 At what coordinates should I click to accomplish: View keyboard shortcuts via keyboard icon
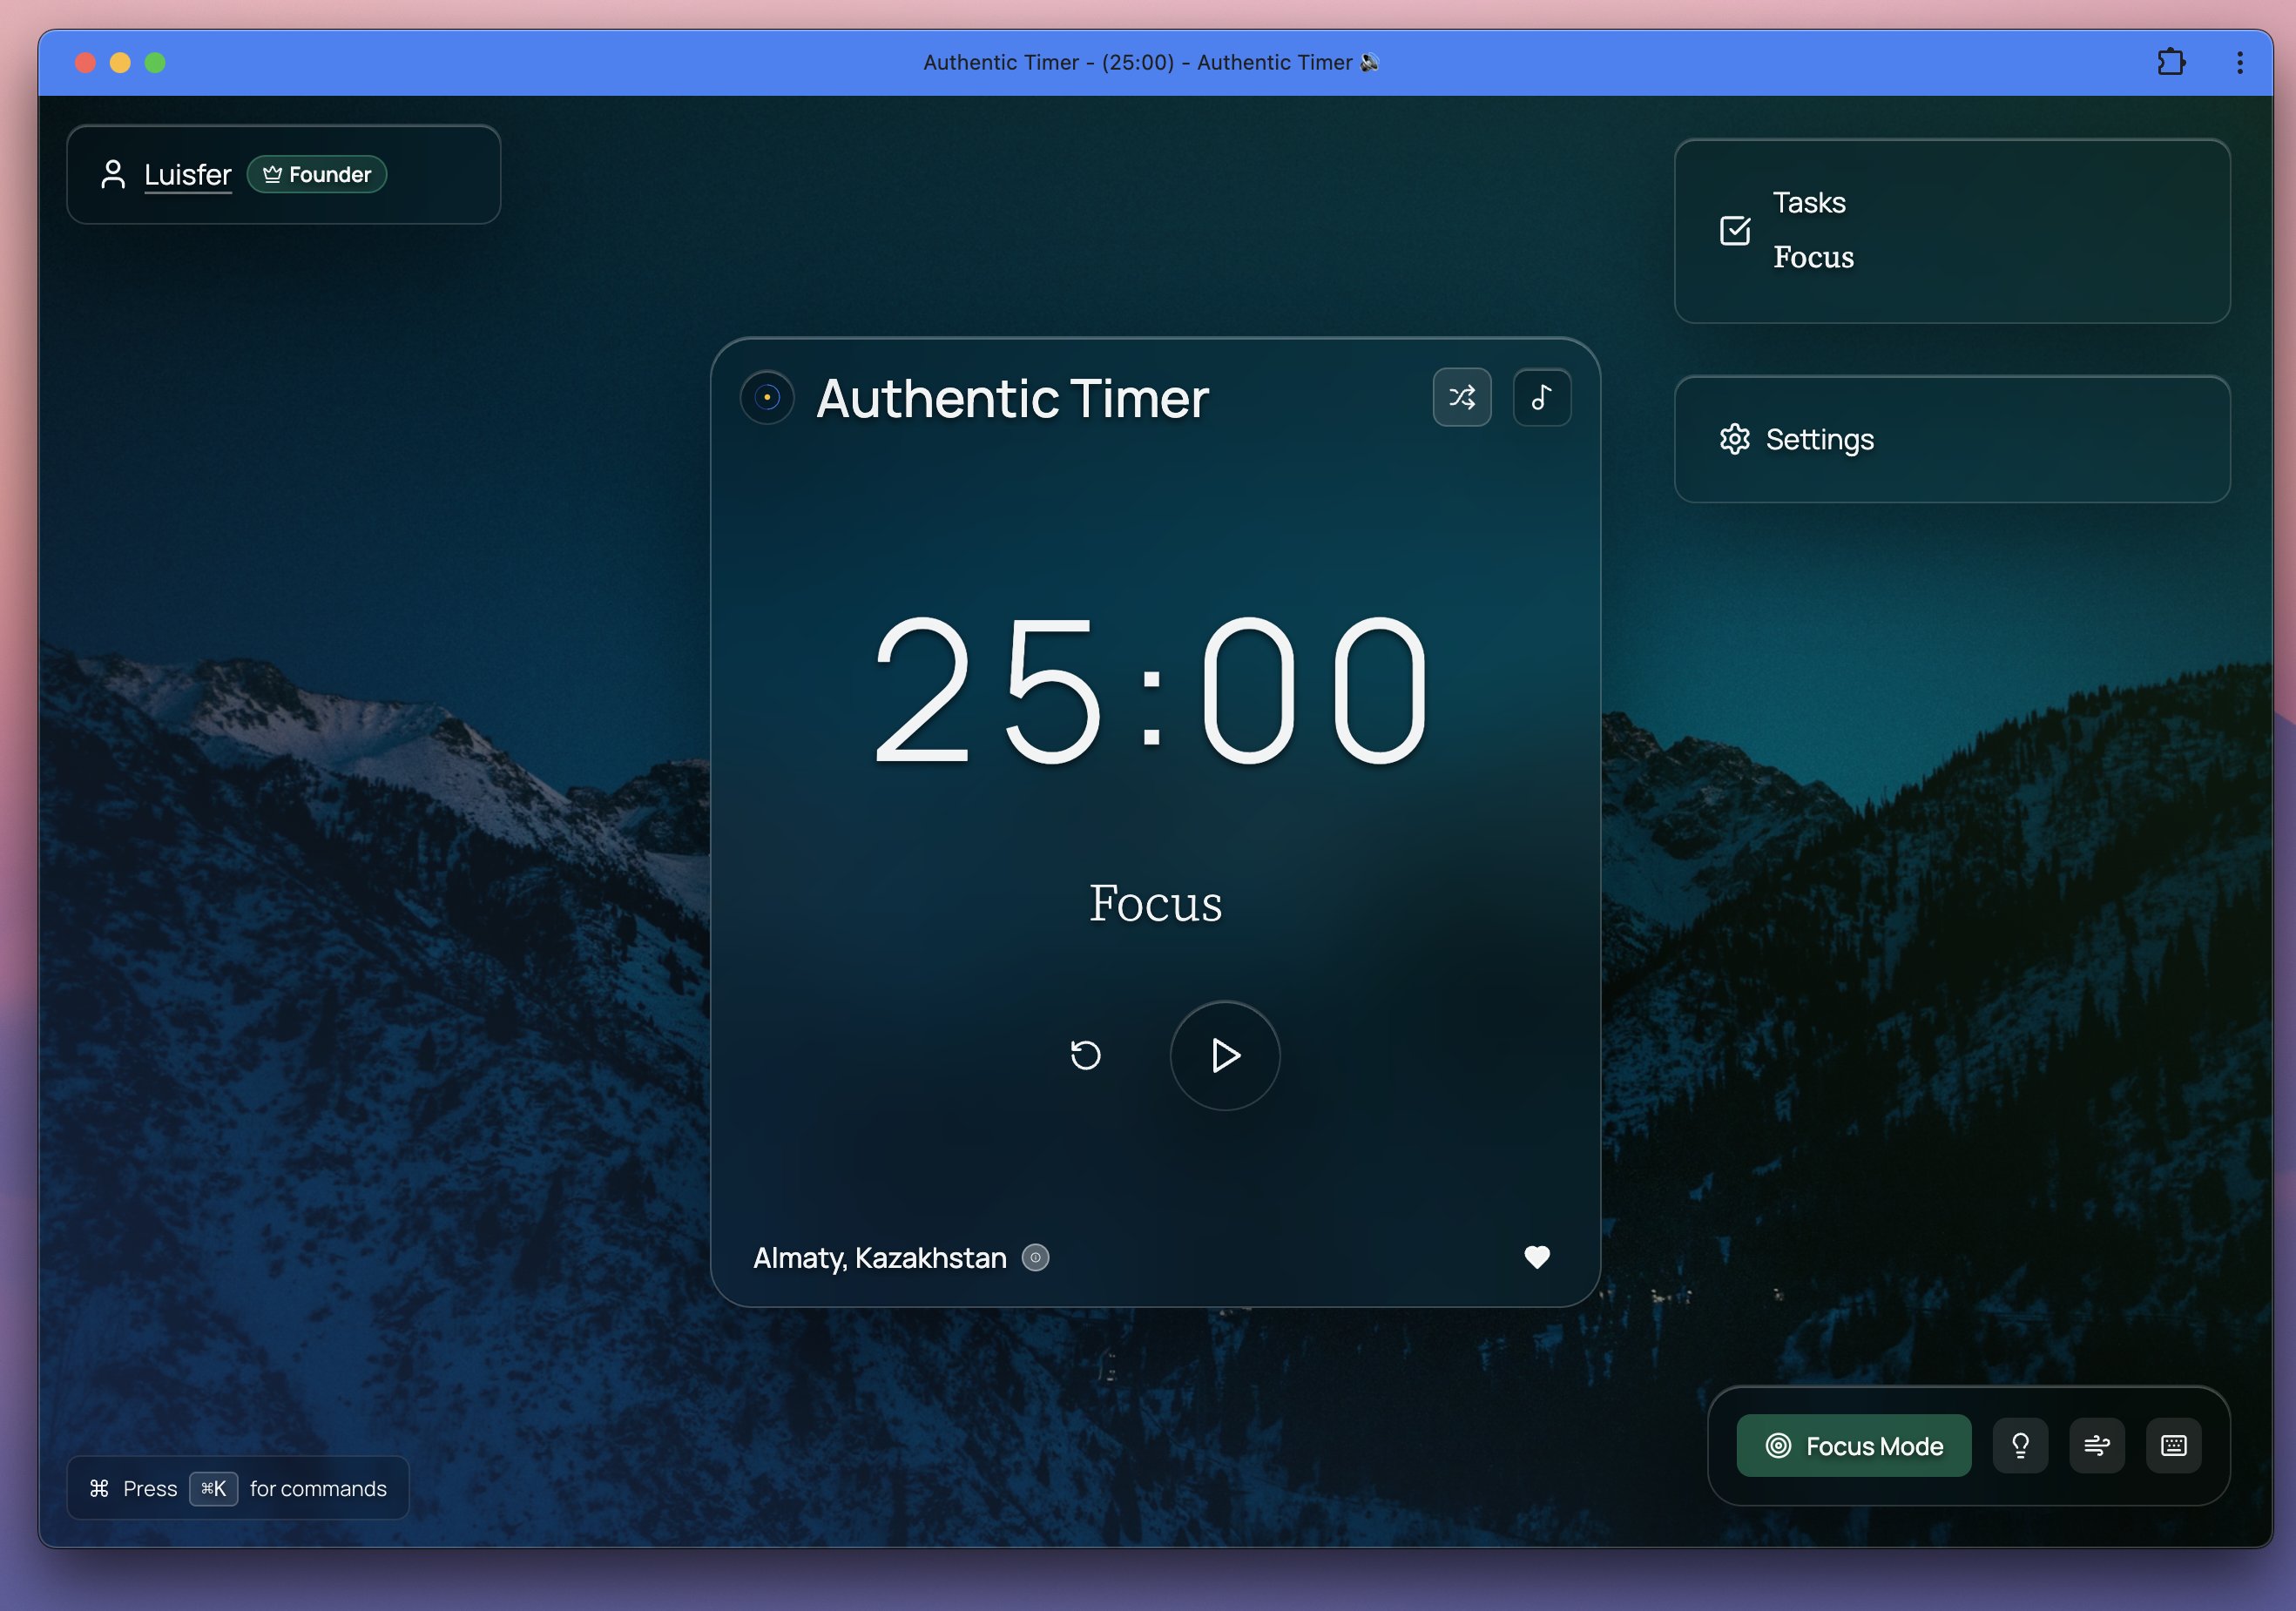[x=2174, y=1445]
